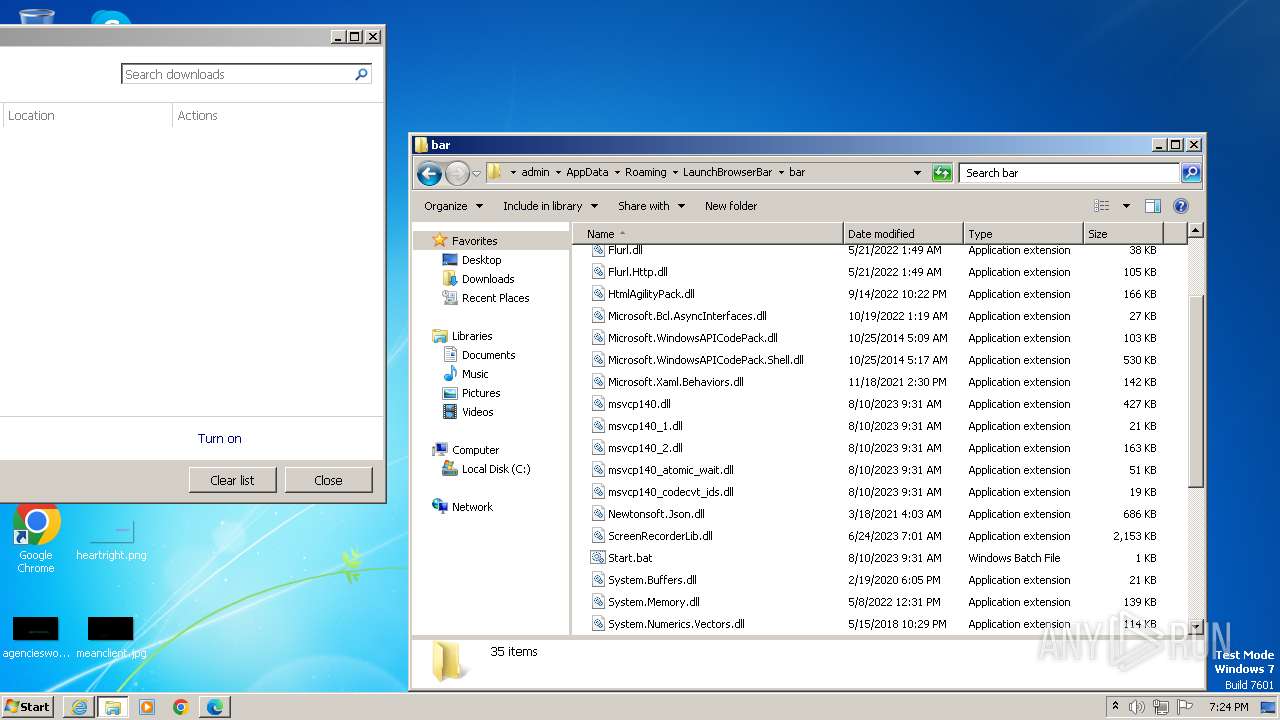Open the Videos library
This screenshot has height=720, width=1280.
(477, 412)
